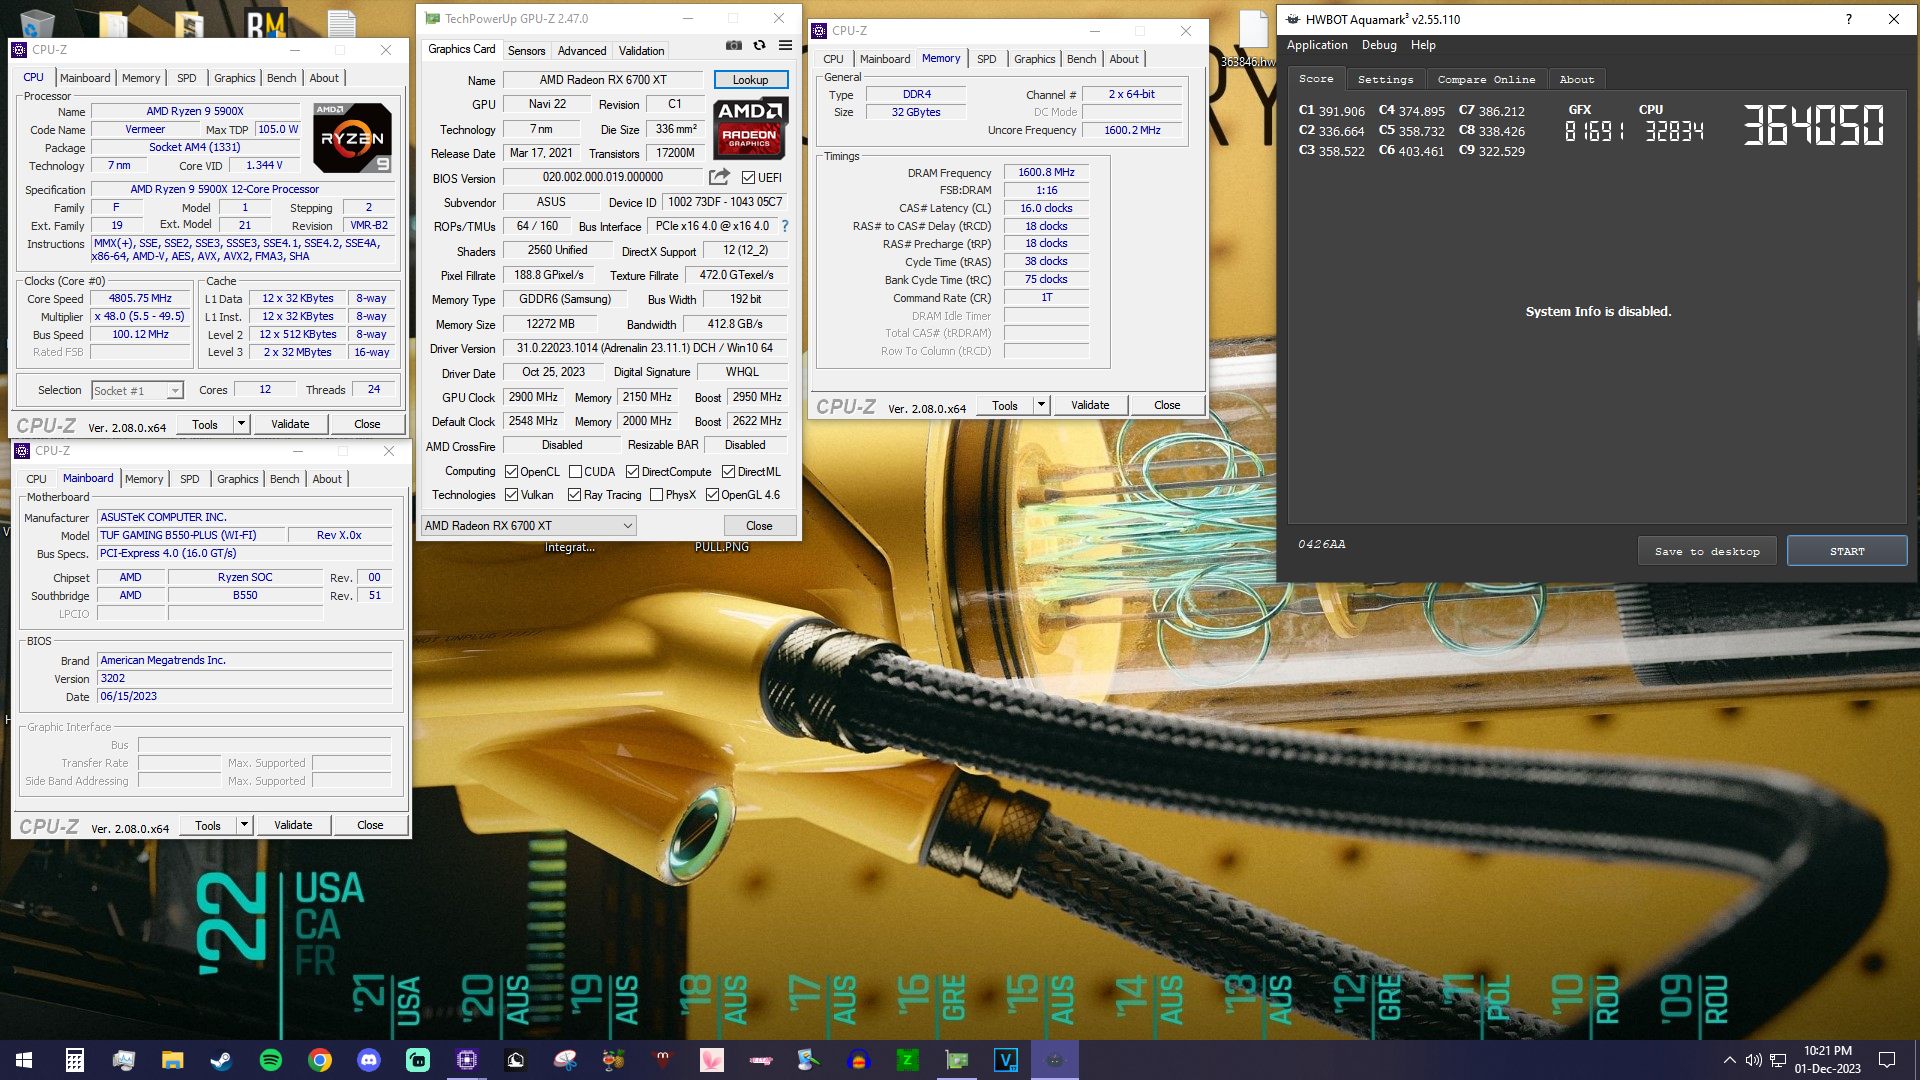Expand Tools dropdown arrow in CPU-Z Memory window
Screen dimensions: 1920x1080
click(1041, 405)
